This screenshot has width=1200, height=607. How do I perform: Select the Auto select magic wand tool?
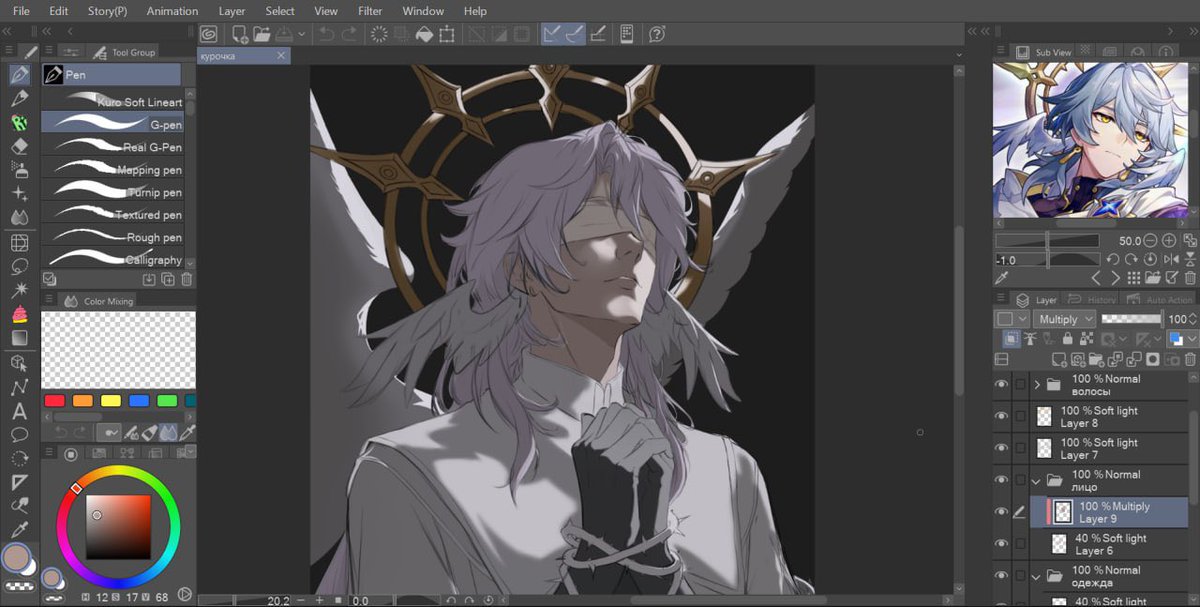[x=19, y=291]
